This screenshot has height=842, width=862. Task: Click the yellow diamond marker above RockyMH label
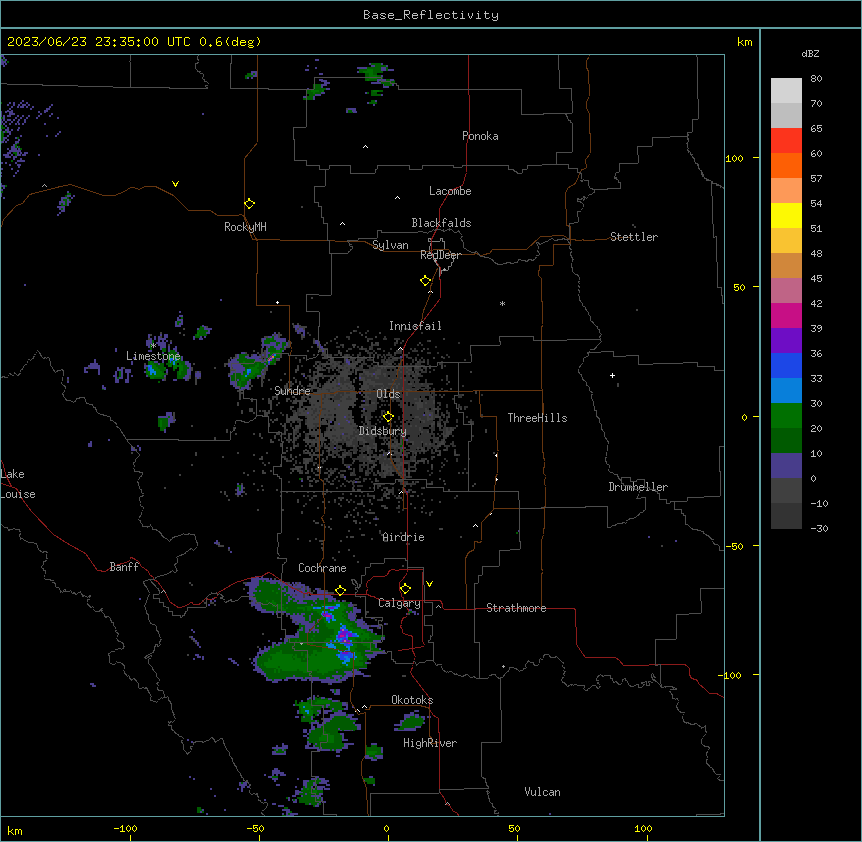250,204
